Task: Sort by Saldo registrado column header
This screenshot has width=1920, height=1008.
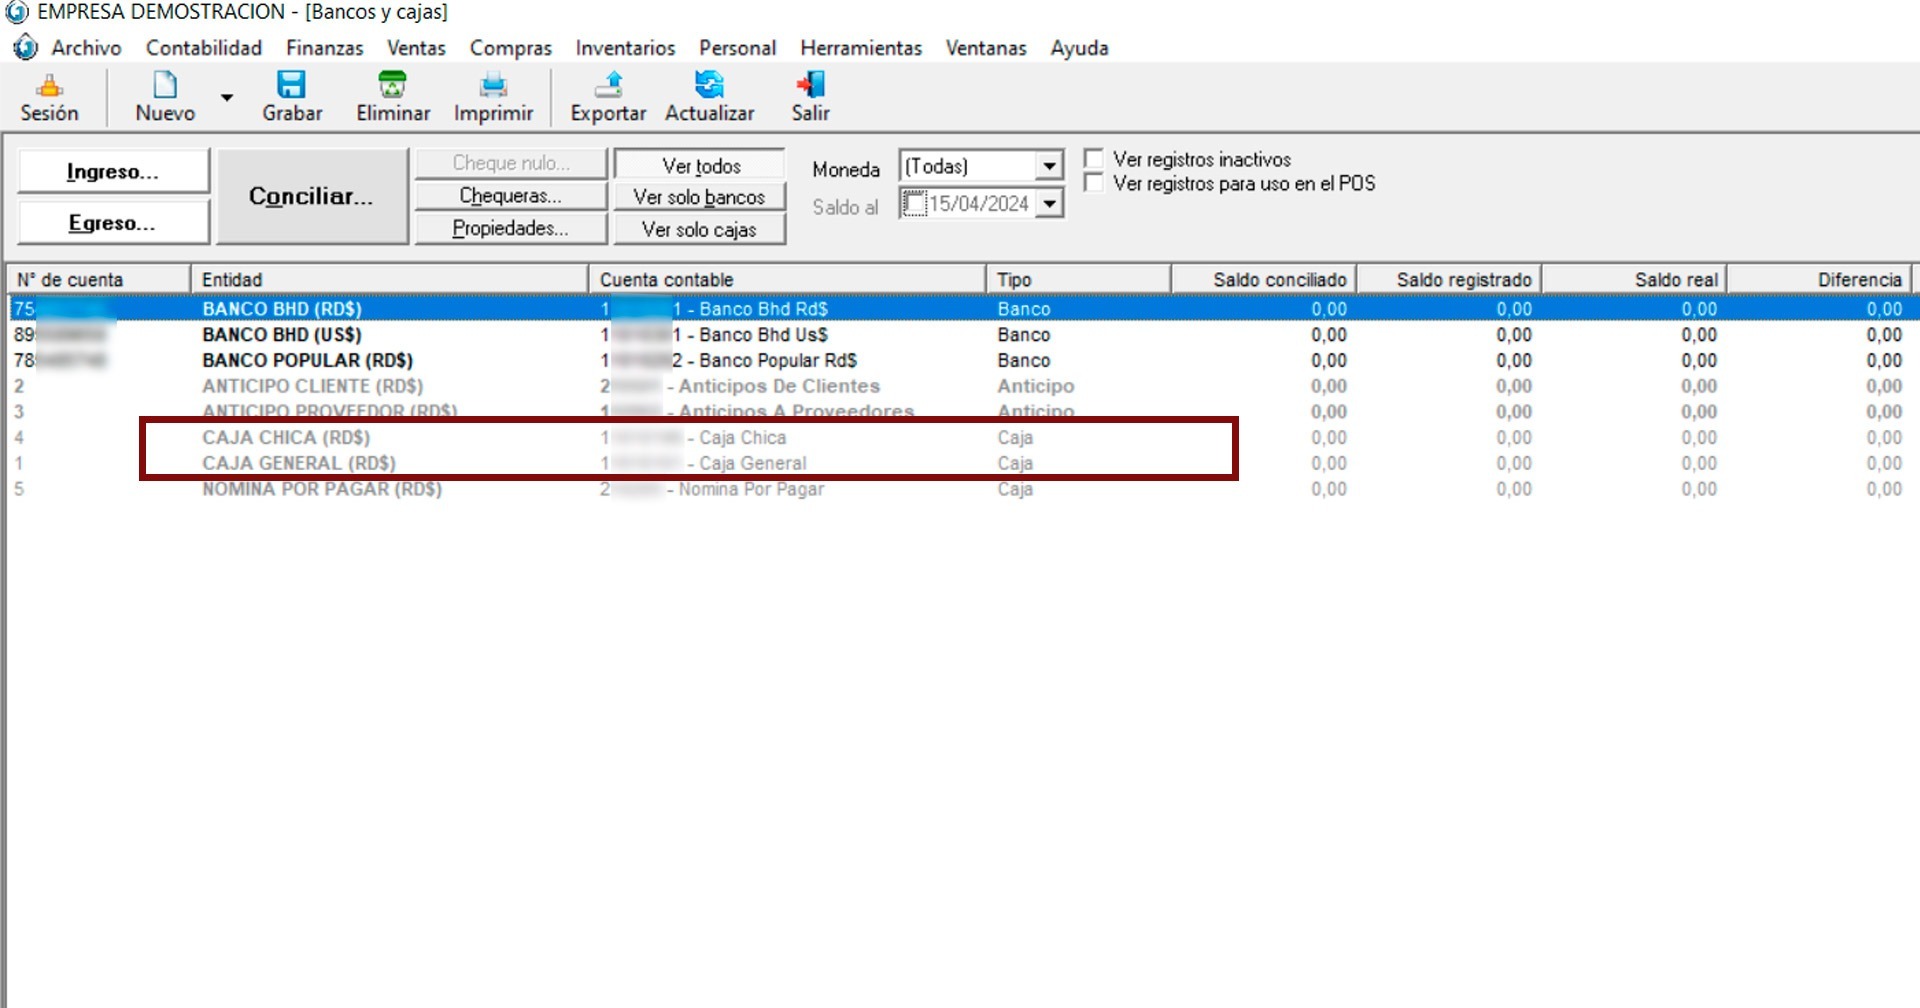Action: coord(1463,280)
